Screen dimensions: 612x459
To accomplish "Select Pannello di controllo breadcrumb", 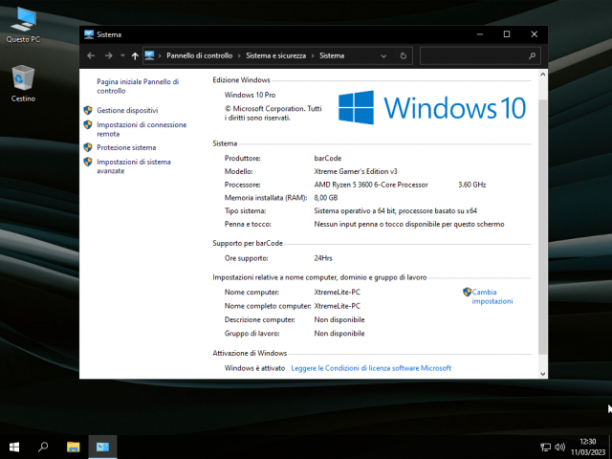I will (x=199, y=55).
